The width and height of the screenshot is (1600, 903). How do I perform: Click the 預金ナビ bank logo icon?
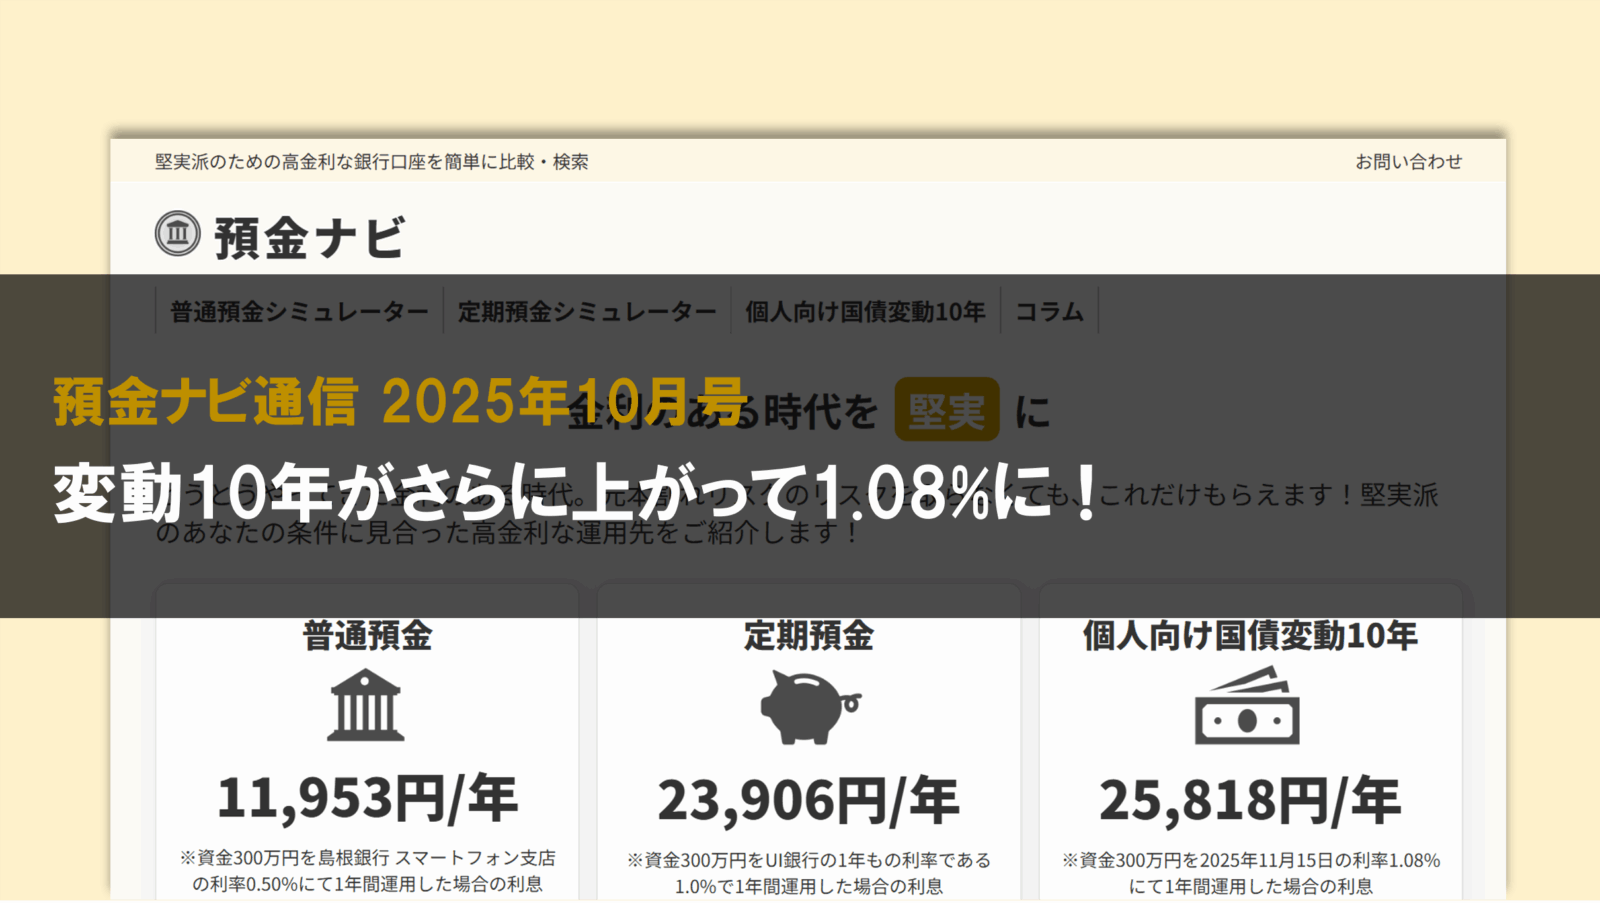[178, 234]
